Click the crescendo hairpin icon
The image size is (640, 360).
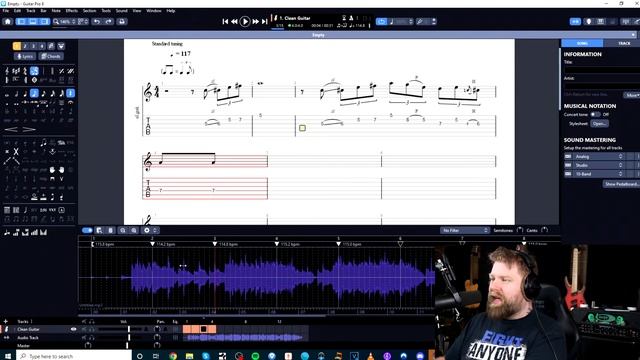tap(11, 129)
